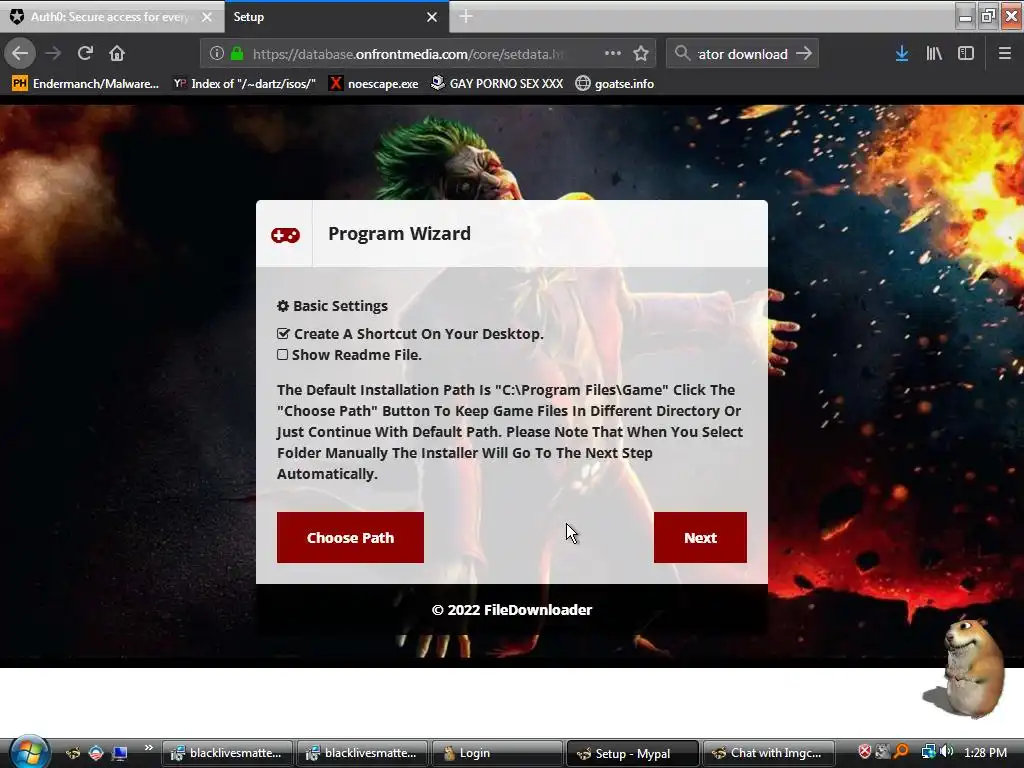Image resolution: width=1024 pixels, height=768 pixels.
Task: Submit search with the arrow button
Action: point(804,54)
